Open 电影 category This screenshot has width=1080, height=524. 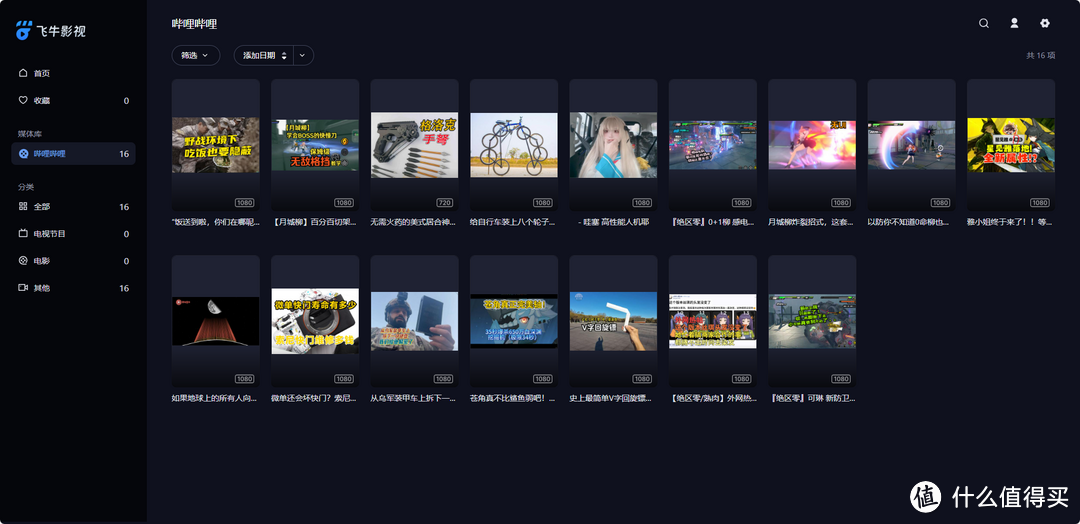pos(41,261)
